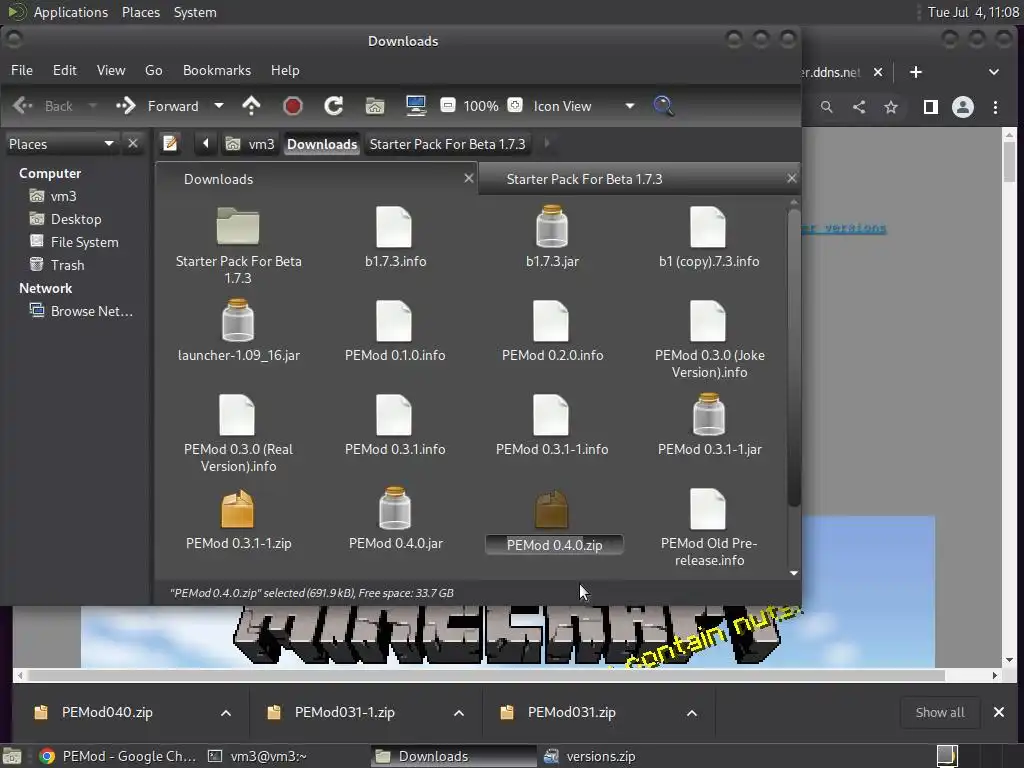Go up to the parent folder
Screen dimensions: 1024x768
click(251, 106)
